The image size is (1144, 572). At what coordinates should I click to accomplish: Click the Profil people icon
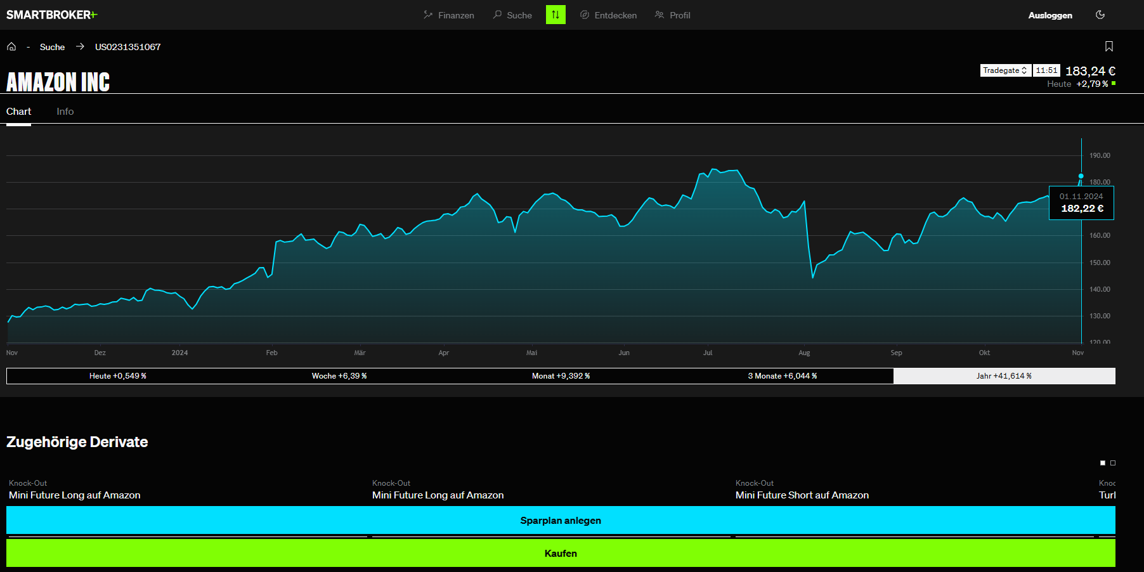pos(660,15)
